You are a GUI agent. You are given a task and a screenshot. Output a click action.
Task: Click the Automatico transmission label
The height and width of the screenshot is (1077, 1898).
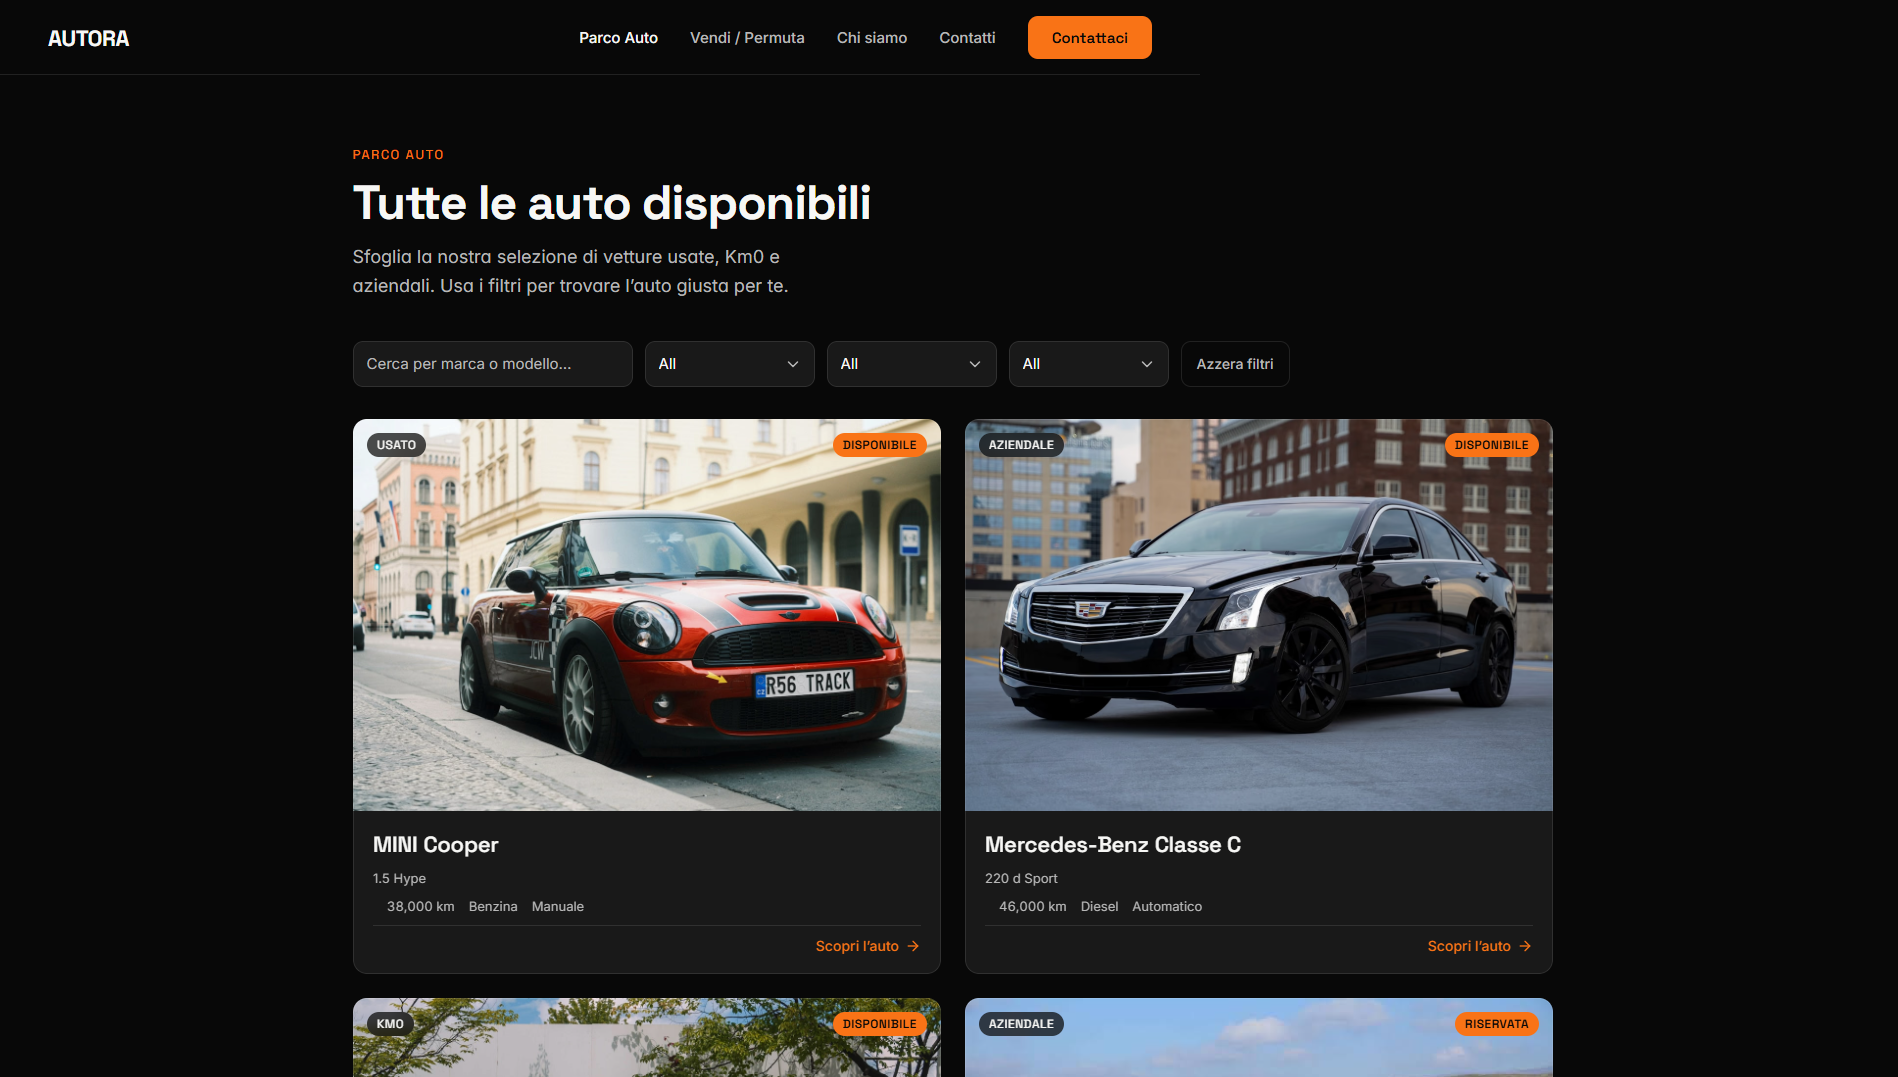click(1167, 907)
